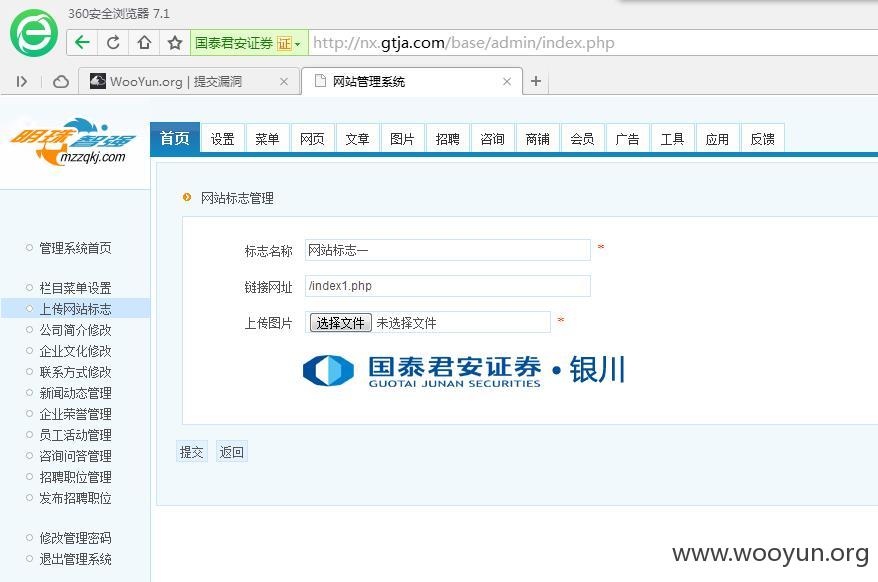Click the 国泰君安证券 银川 logo image
The width and height of the screenshot is (878, 582).
coord(464,370)
